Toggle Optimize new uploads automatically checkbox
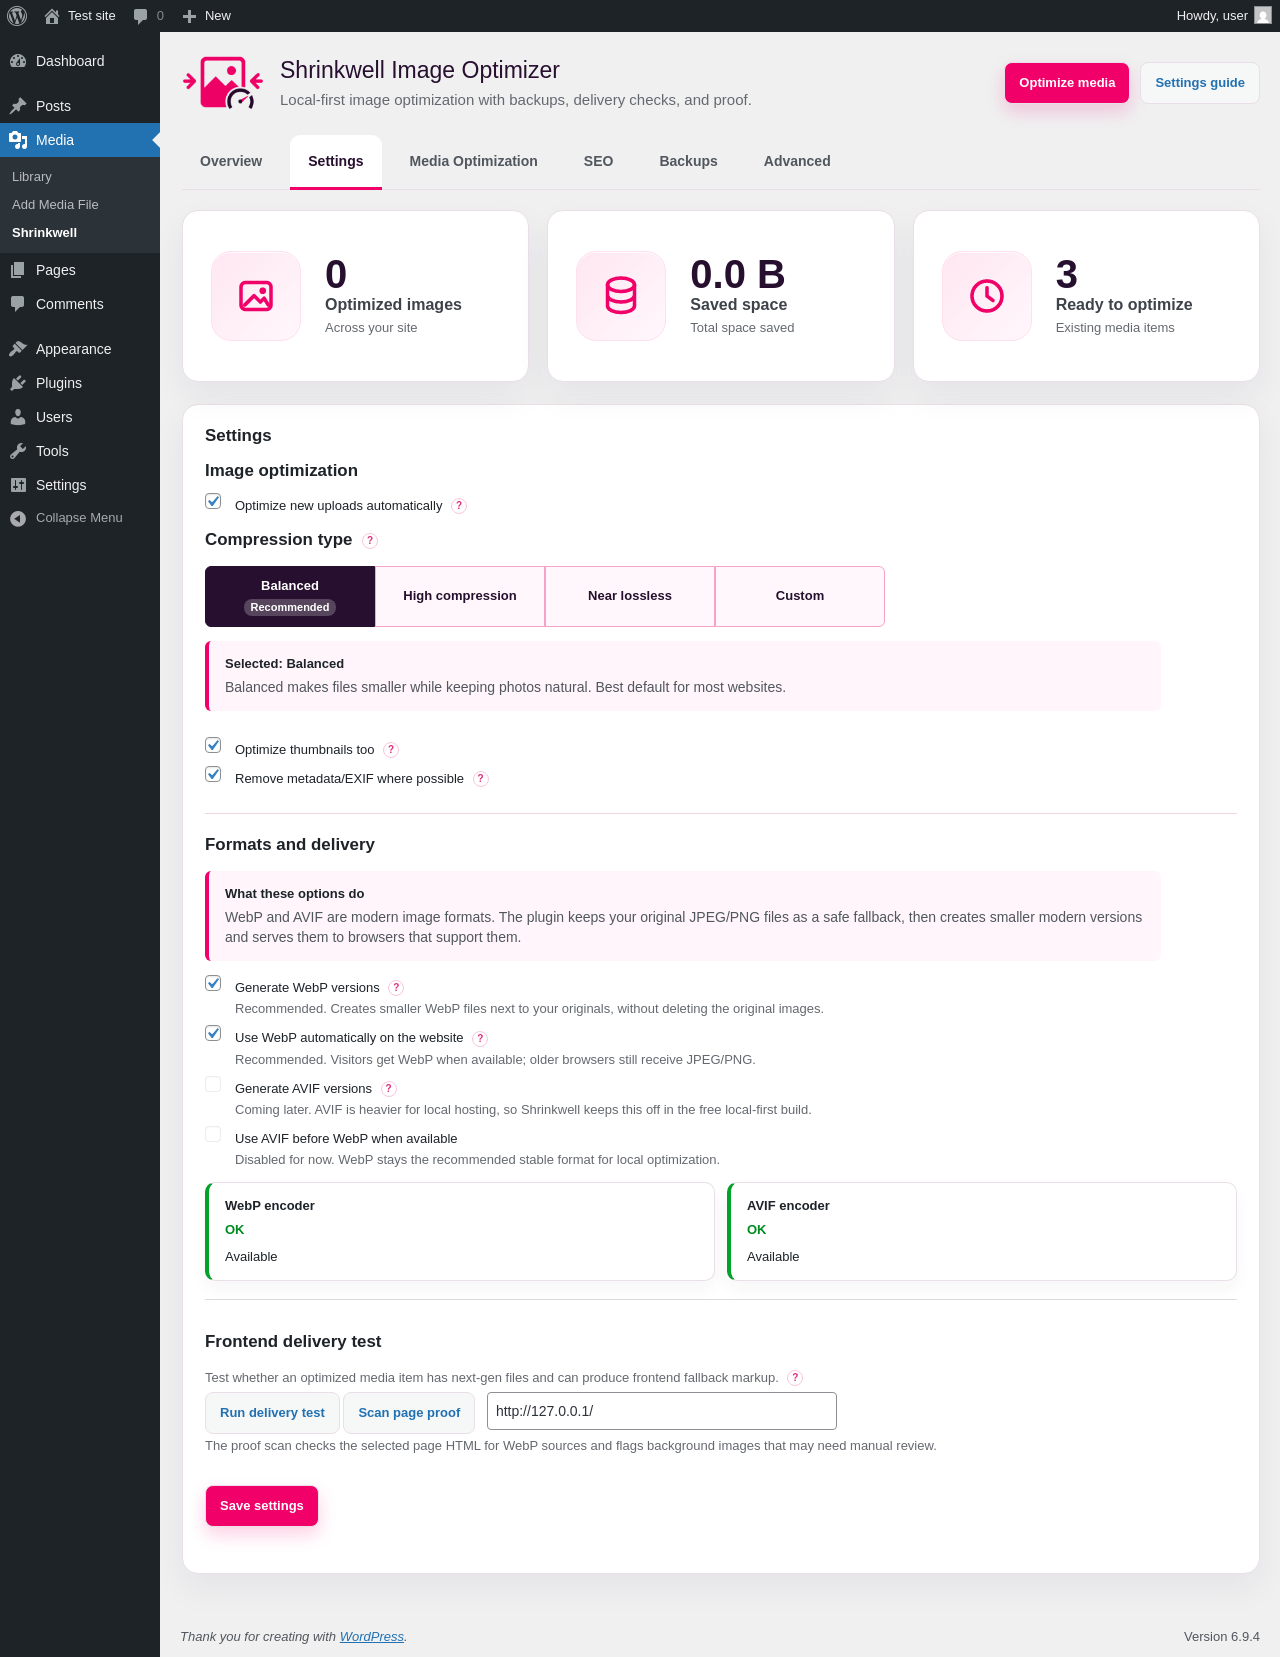This screenshot has width=1280, height=1657. (213, 501)
